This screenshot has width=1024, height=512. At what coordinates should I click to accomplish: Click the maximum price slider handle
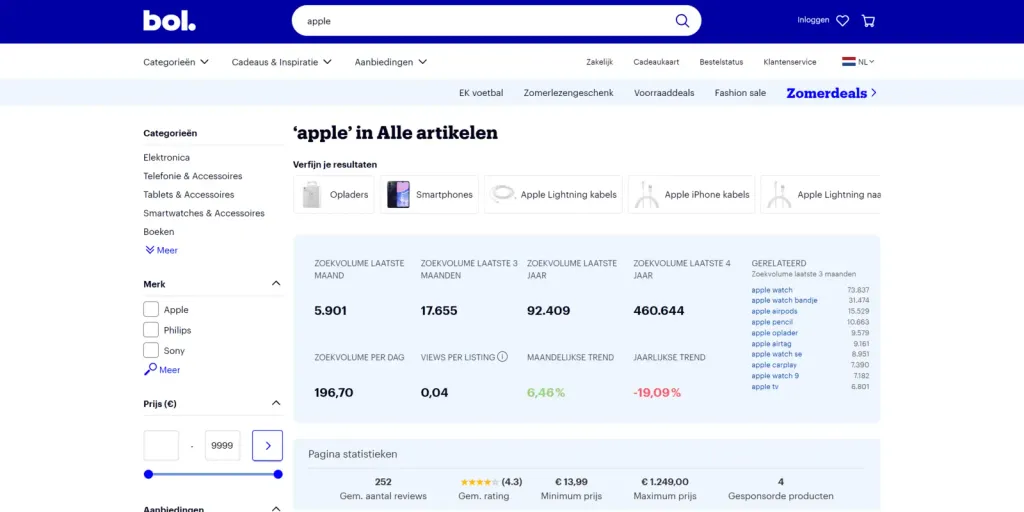278,474
